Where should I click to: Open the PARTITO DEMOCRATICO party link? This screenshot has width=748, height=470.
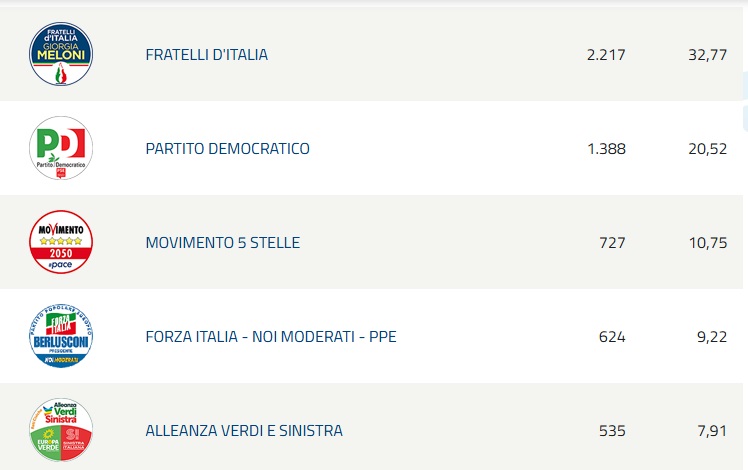[x=227, y=149]
